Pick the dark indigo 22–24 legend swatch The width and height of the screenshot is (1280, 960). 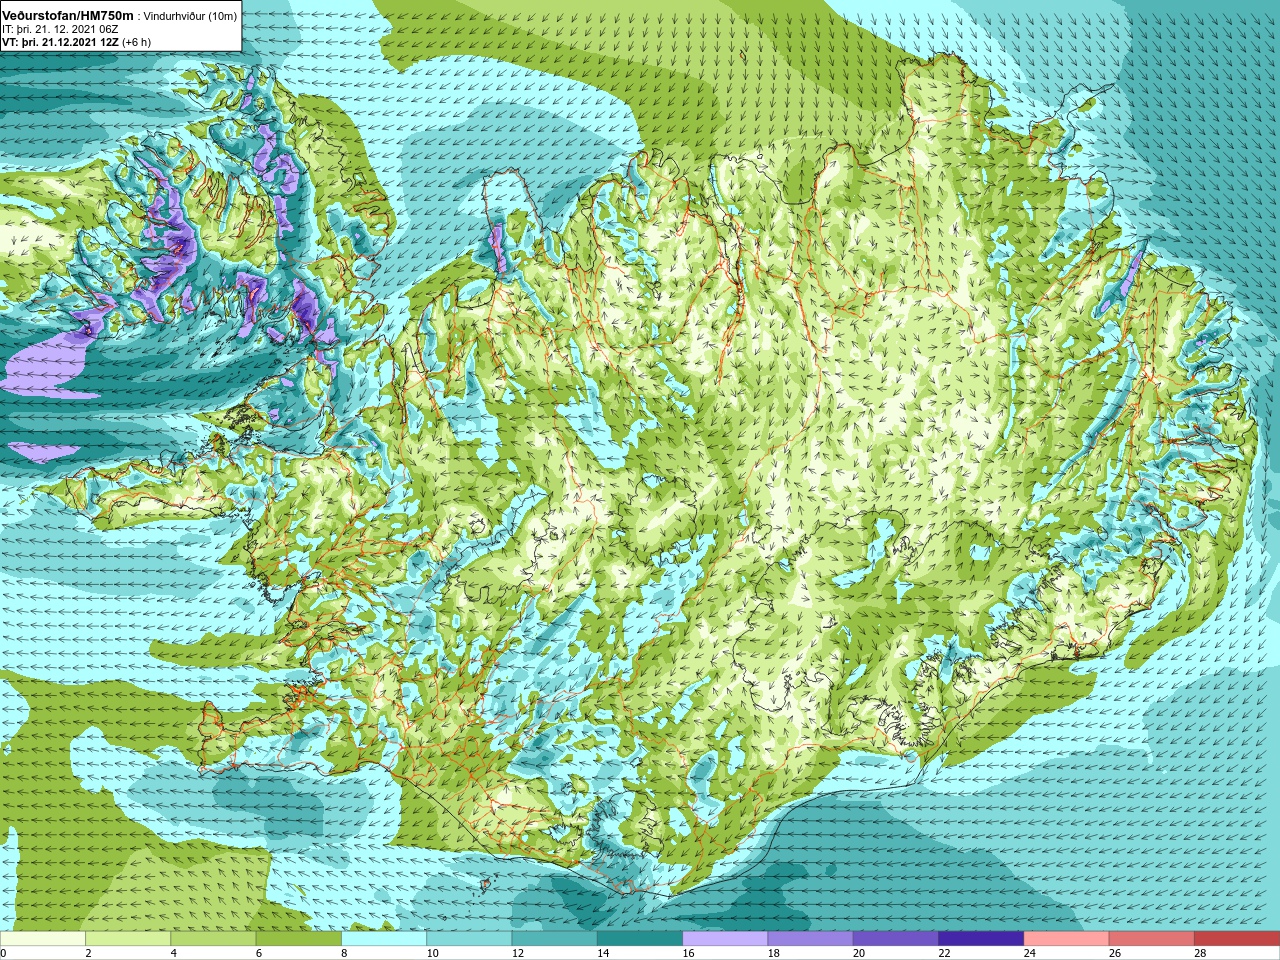(x=981, y=939)
